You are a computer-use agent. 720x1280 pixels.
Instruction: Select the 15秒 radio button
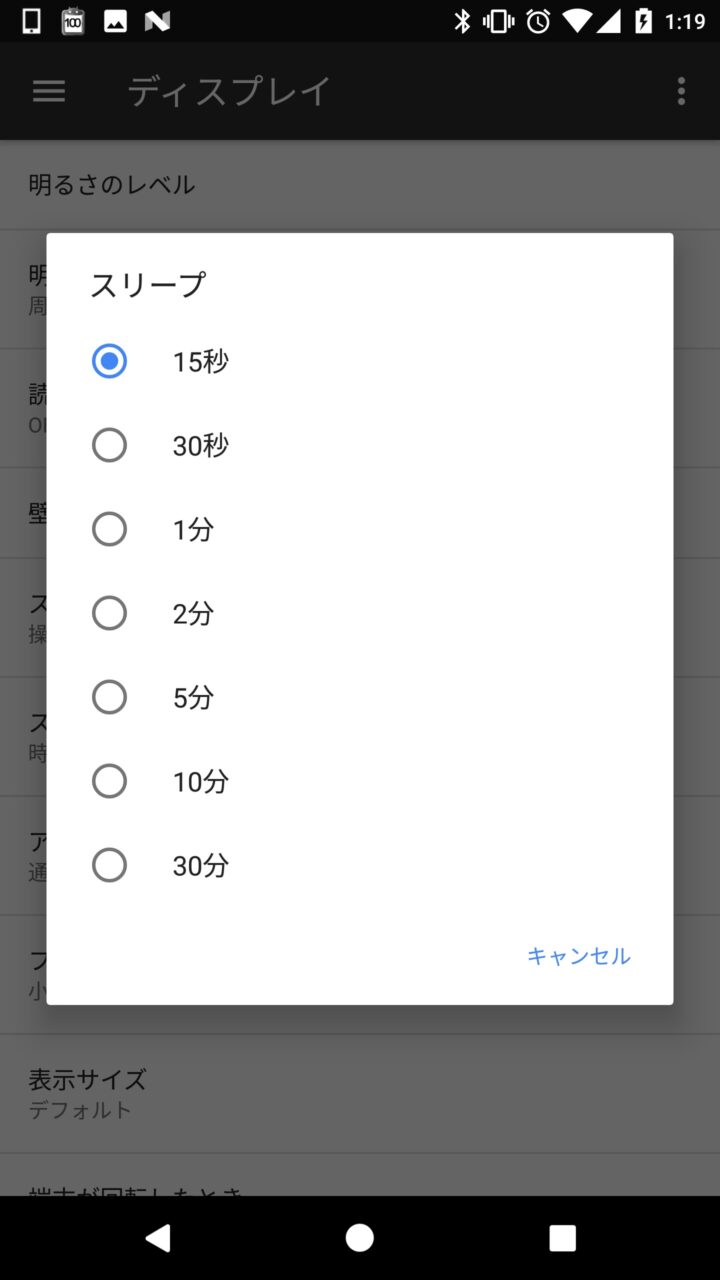tap(110, 361)
